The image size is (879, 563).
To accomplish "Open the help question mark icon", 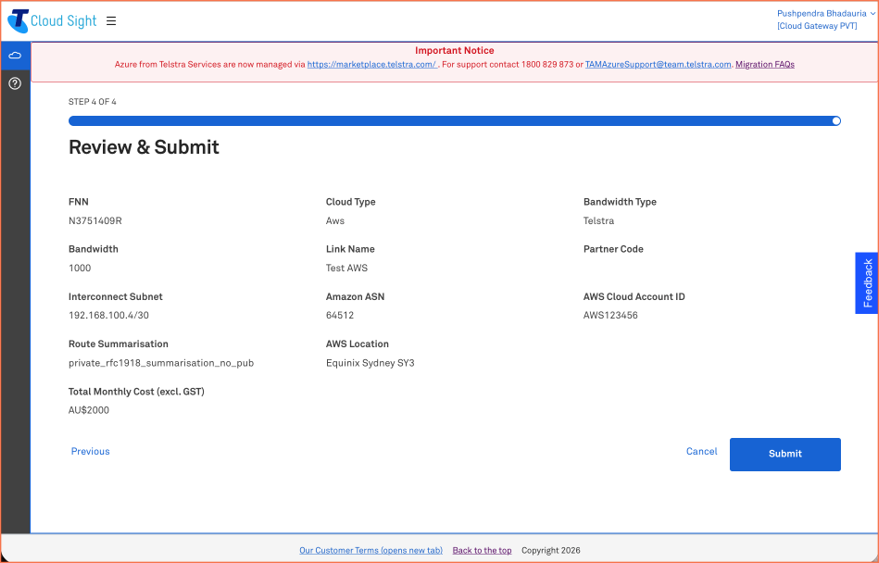I will (x=15, y=84).
